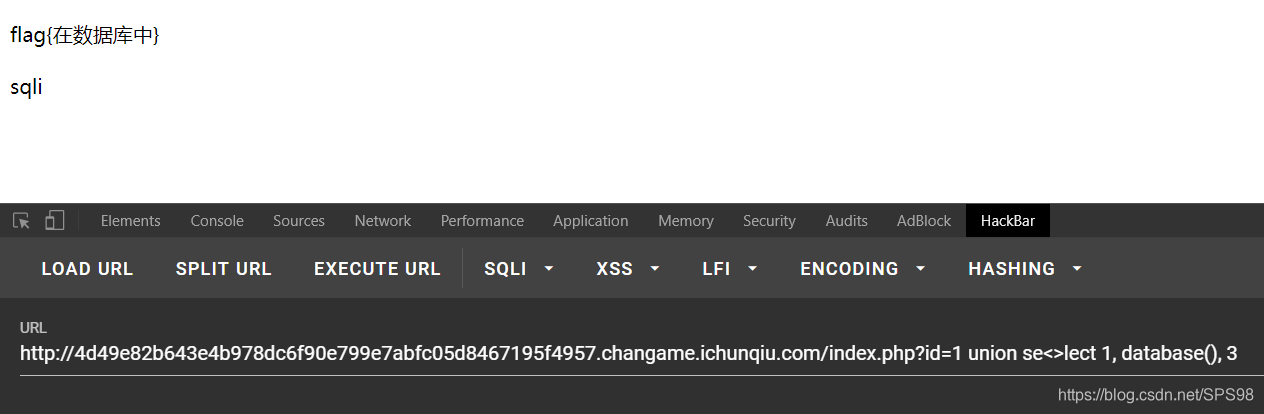Image resolution: width=1264 pixels, height=414 pixels.
Task: Expand the XSS dropdown menu
Action: click(628, 268)
